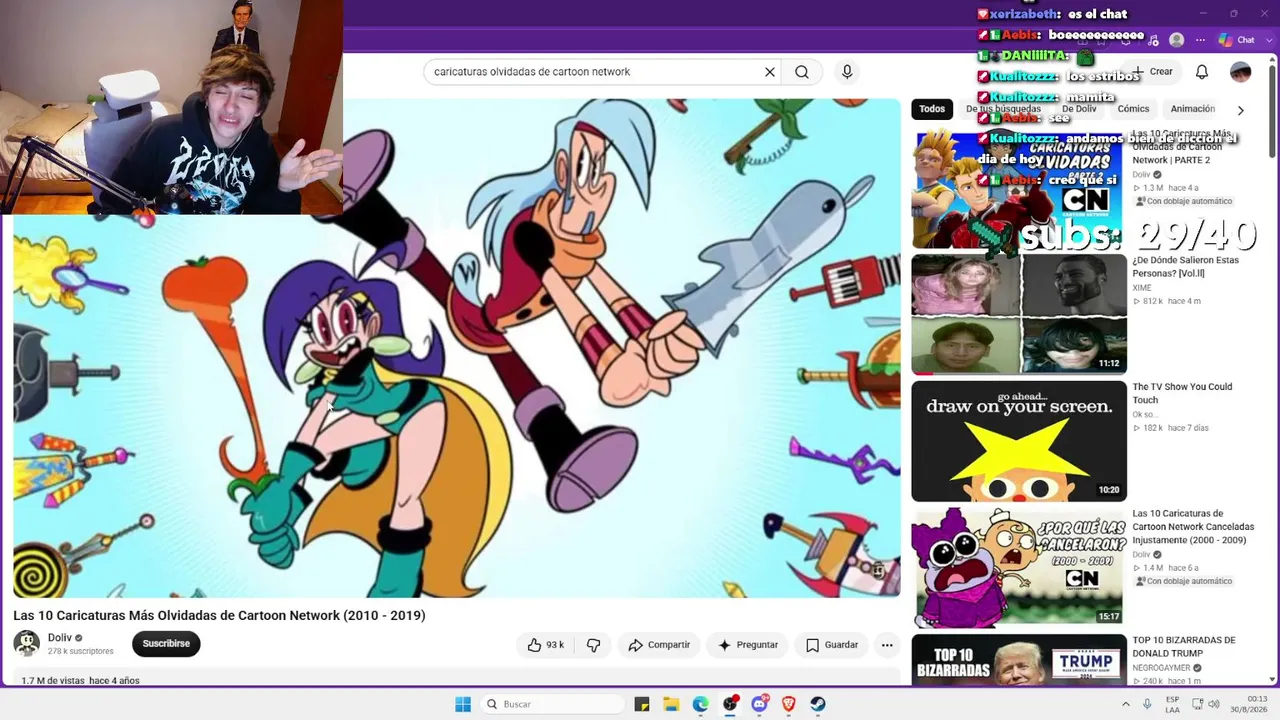
Task: Clear the search box with the X icon
Action: coord(770,72)
